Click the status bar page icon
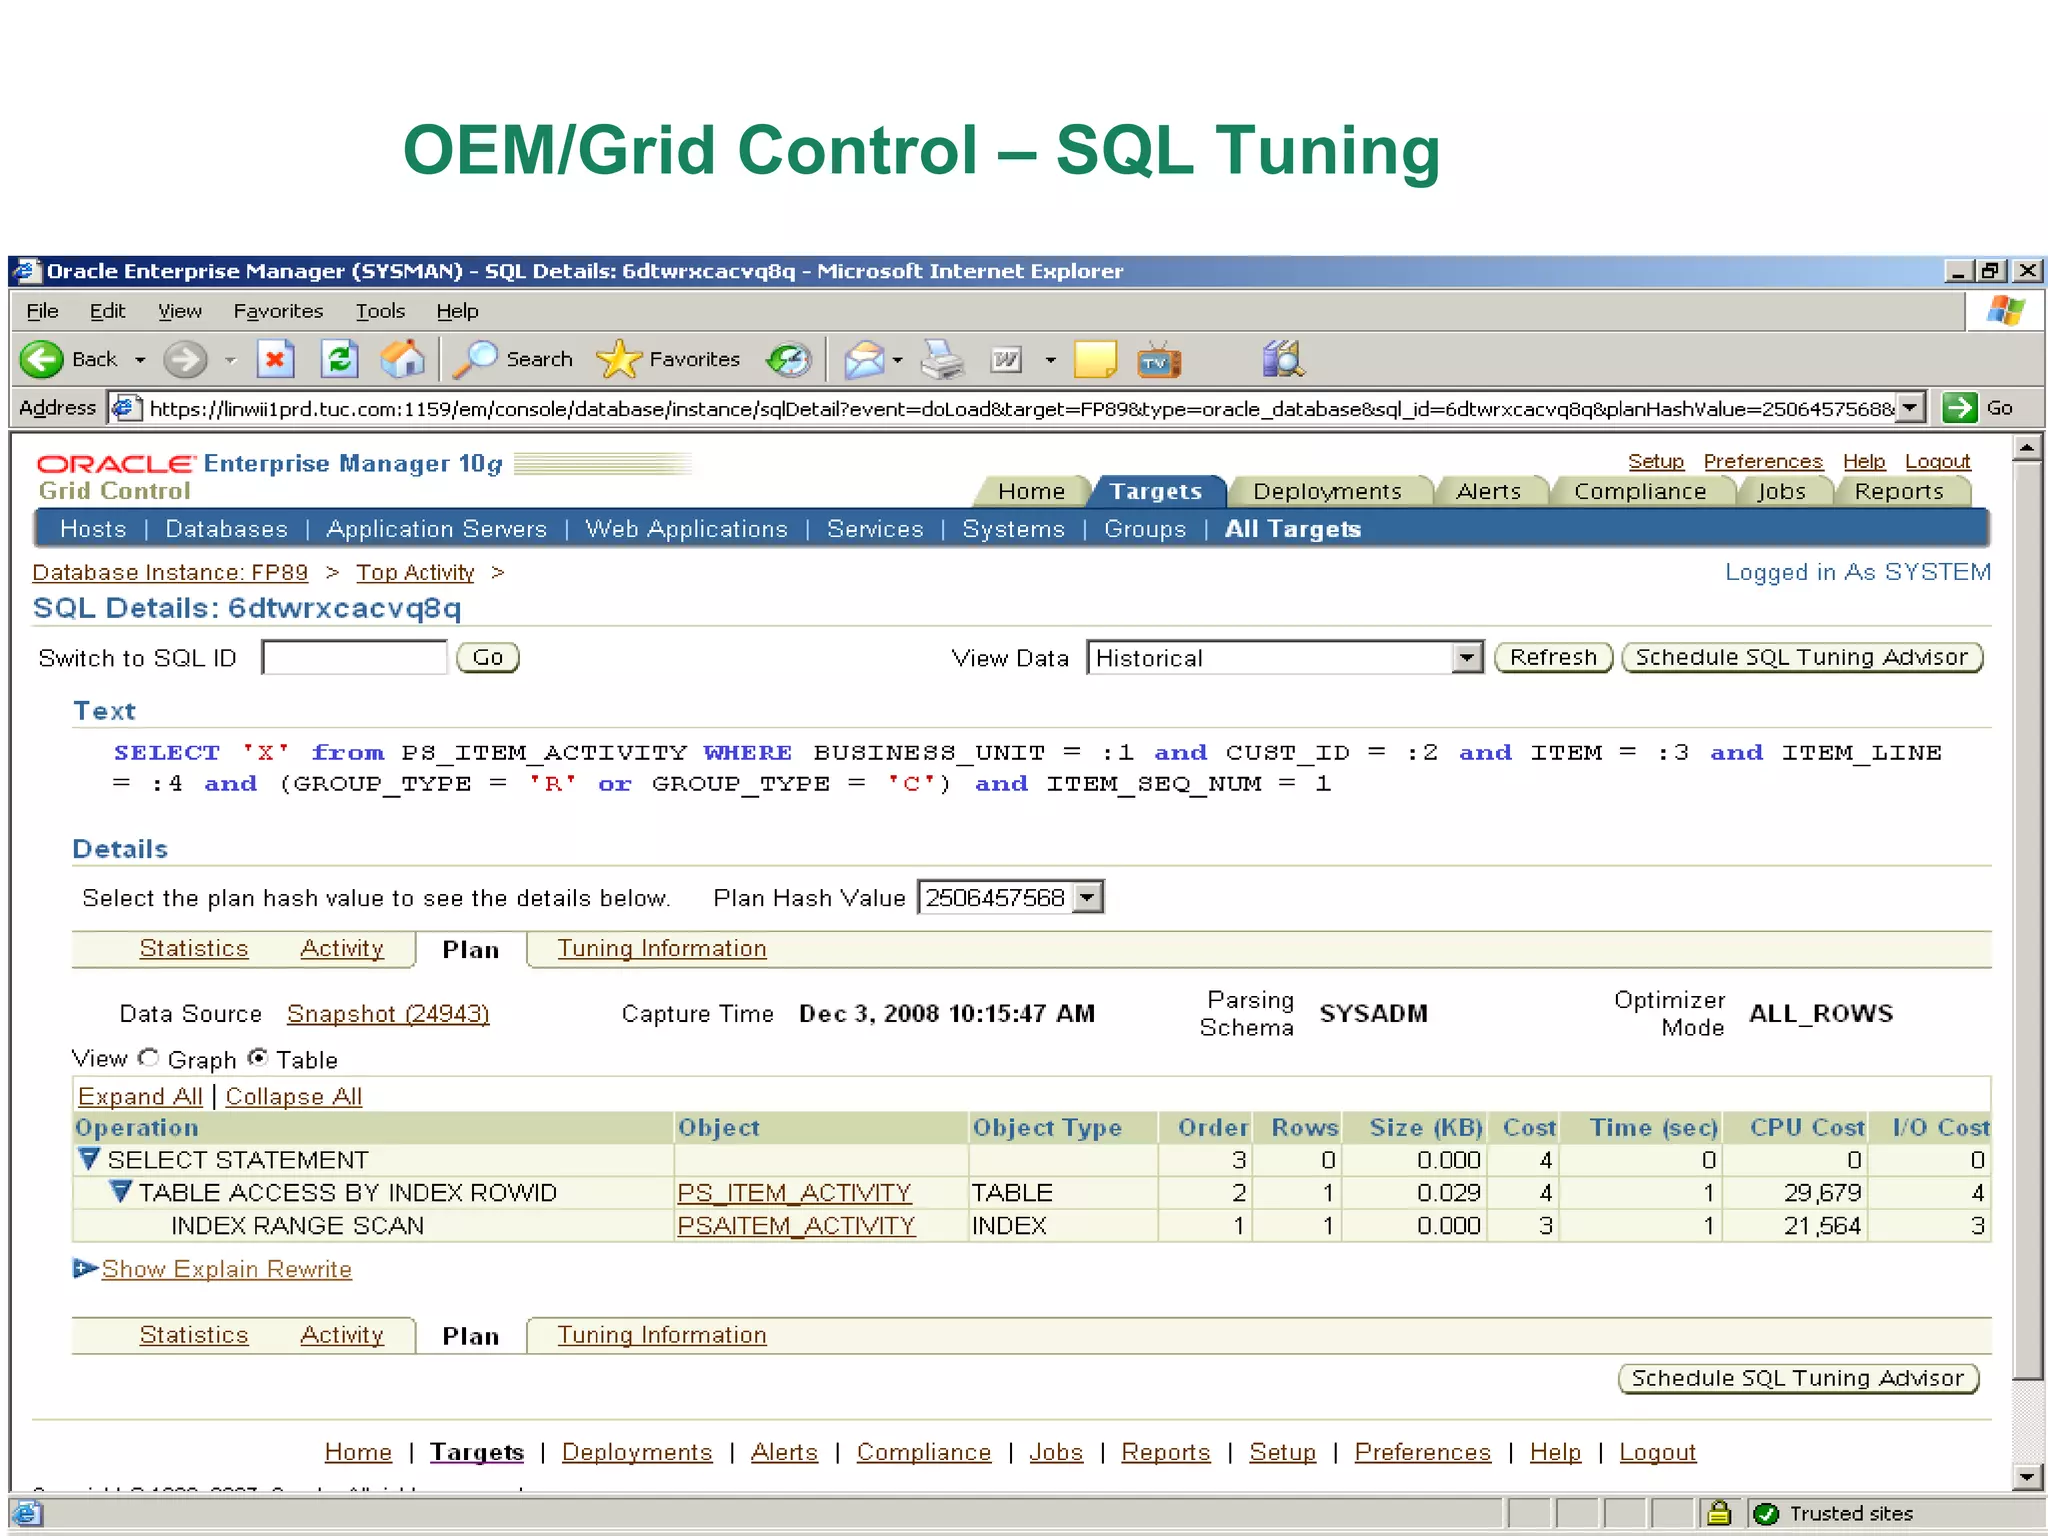Image resolution: width=2048 pixels, height=1536 pixels. tap(28, 1514)
